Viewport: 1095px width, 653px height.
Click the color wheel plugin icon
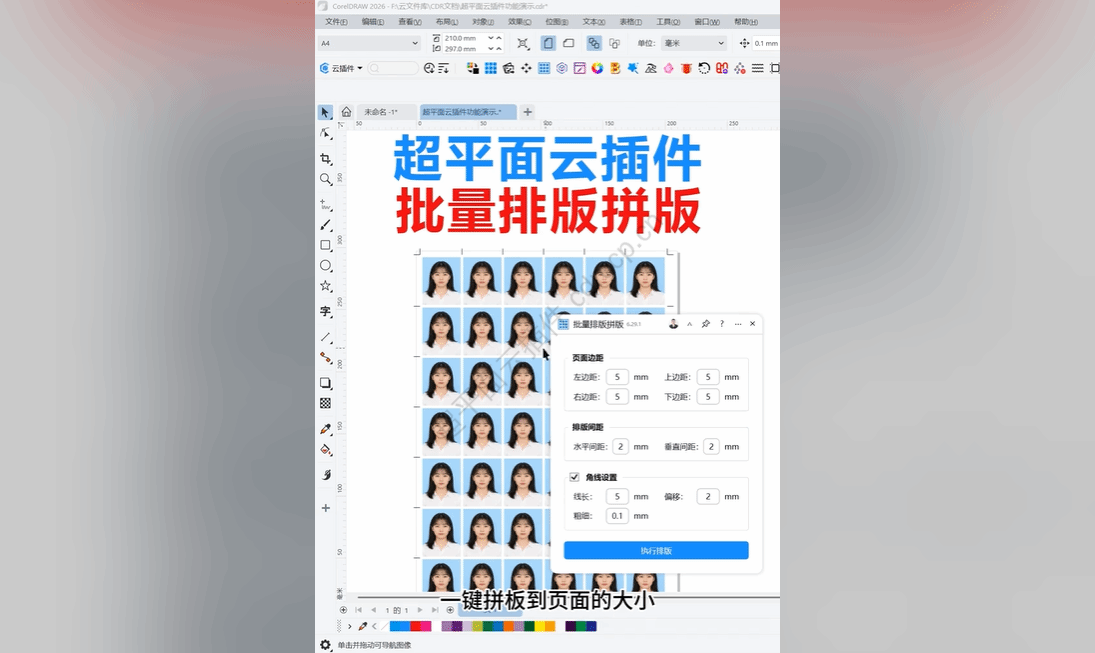coord(597,68)
